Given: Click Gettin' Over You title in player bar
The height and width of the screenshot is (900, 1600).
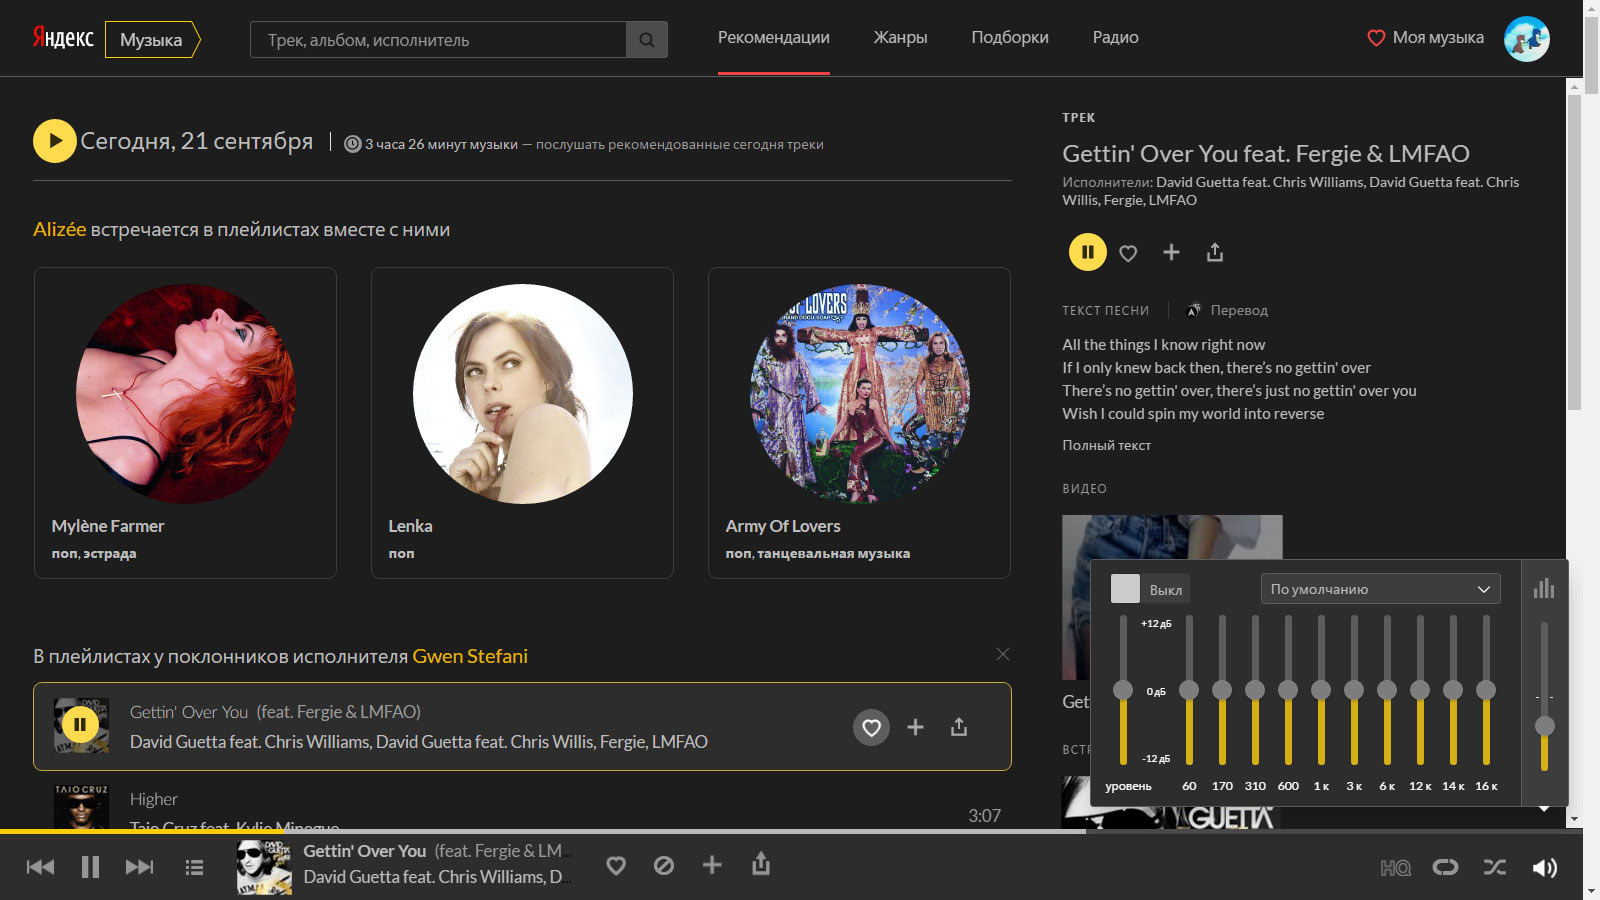Looking at the screenshot, I should coord(365,851).
